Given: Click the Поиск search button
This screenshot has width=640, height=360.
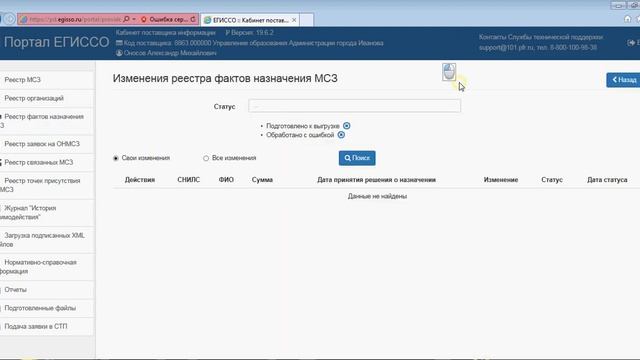Looking at the screenshot, I should (x=357, y=158).
